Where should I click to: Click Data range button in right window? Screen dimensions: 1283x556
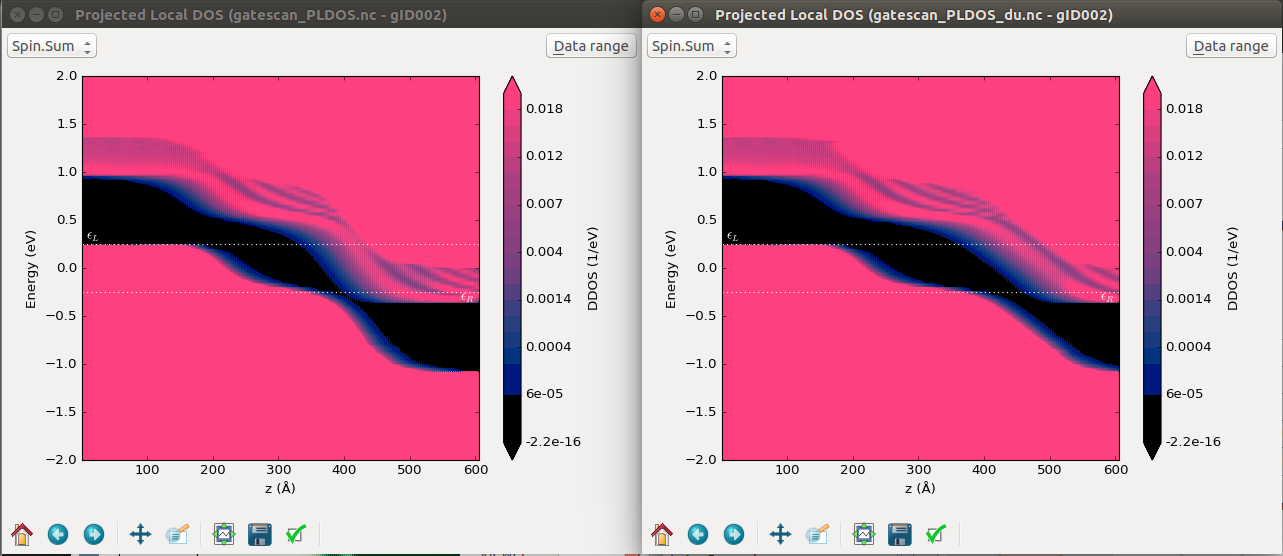[x=1231, y=46]
